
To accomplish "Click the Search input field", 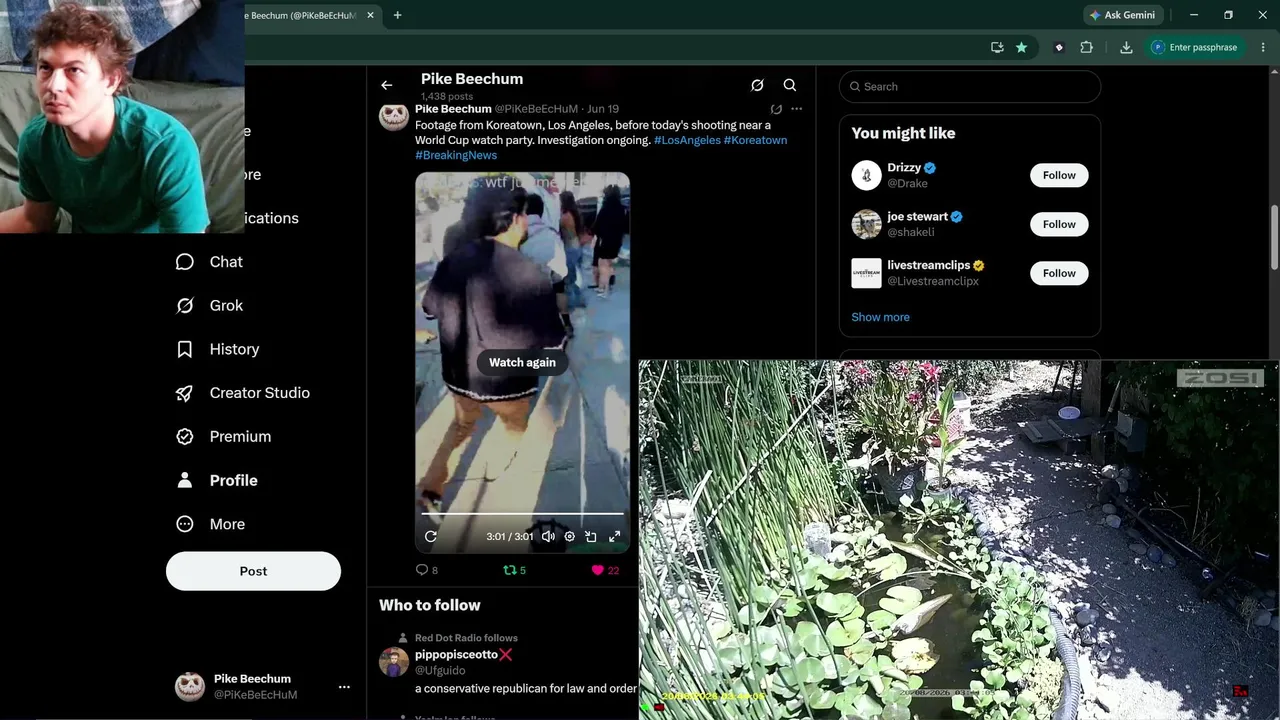I will point(970,87).
